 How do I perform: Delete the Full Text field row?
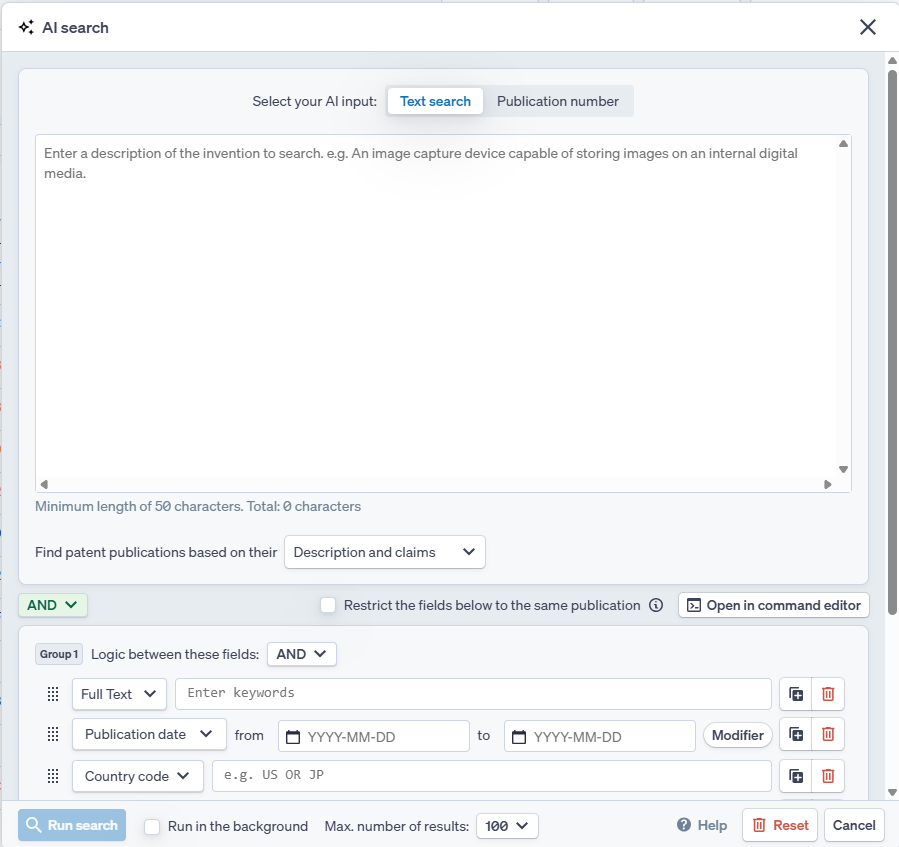(x=828, y=694)
